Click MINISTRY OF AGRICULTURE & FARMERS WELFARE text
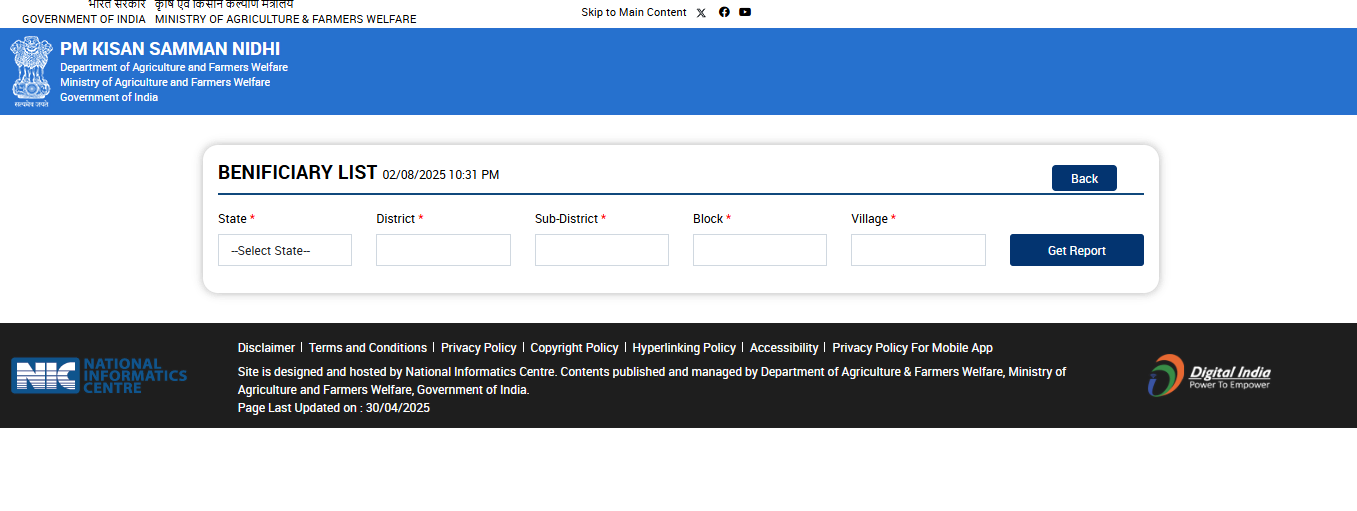Image resolution: width=1357 pixels, height=511 pixels. 286,19
